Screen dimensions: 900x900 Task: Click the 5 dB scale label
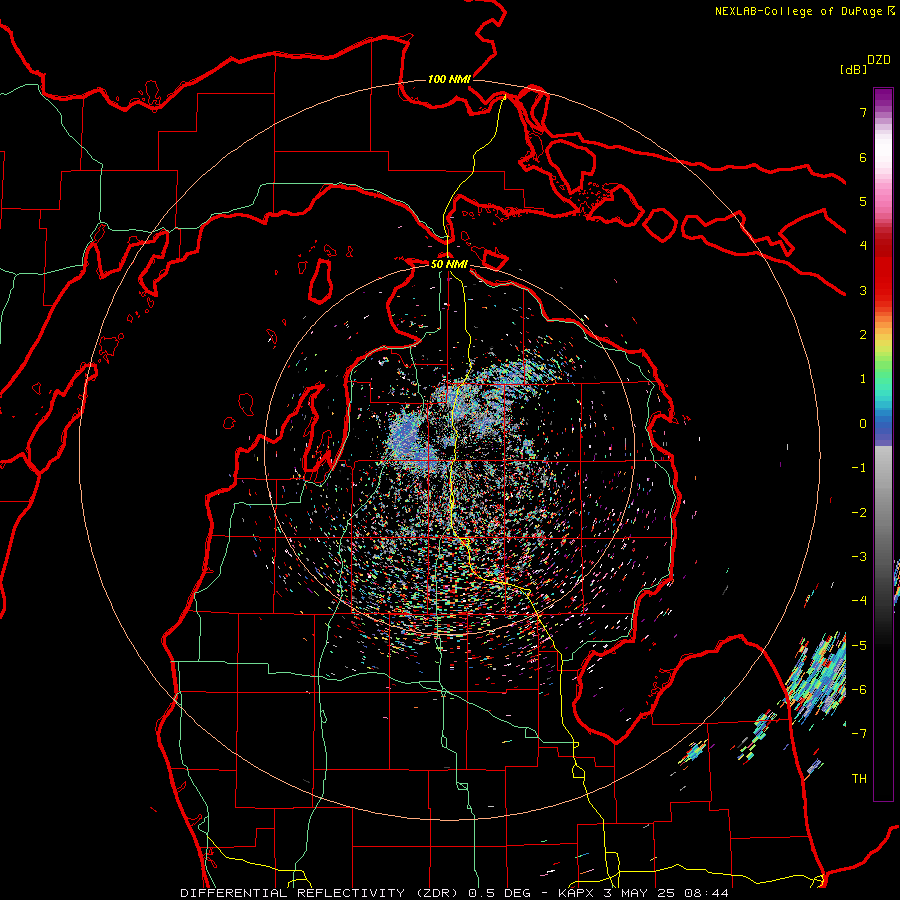click(x=863, y=201)
